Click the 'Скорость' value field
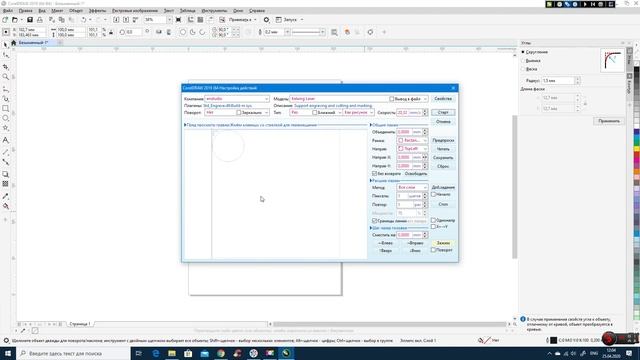Viewport: 640px width, 360px height. tap(409, 112)
